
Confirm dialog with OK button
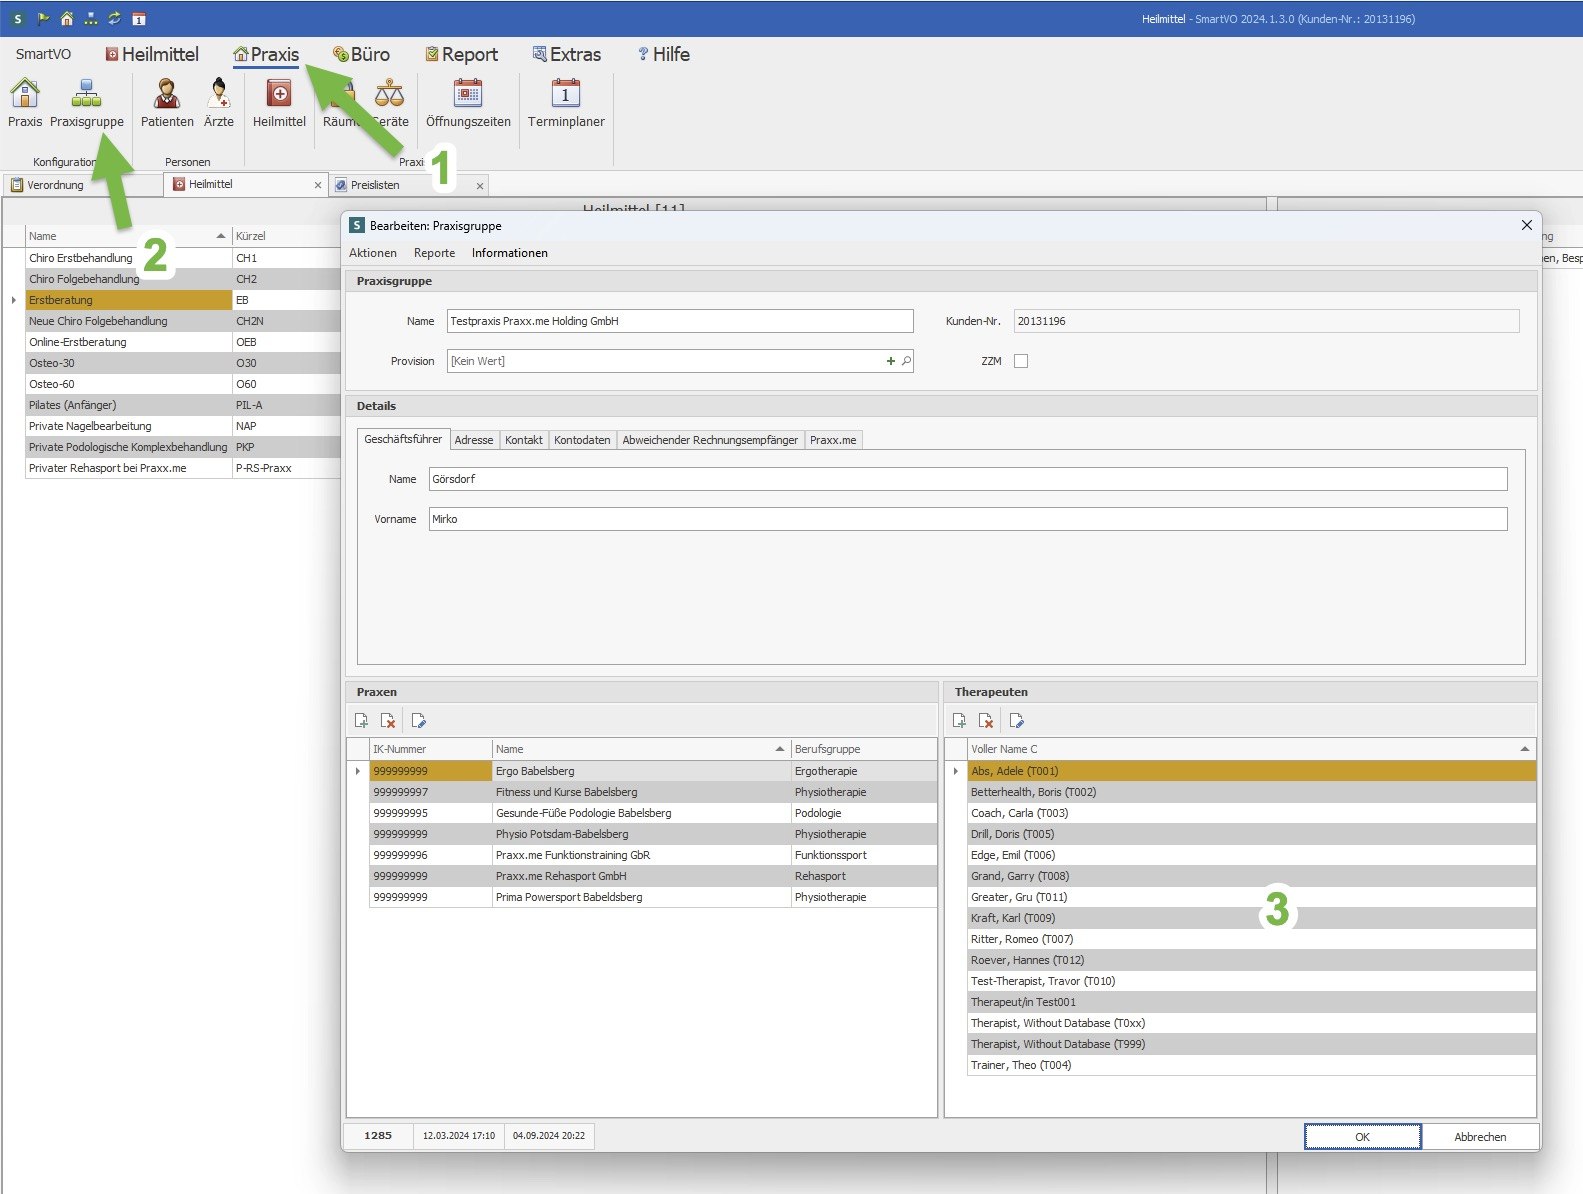tap(1362, 1137)
